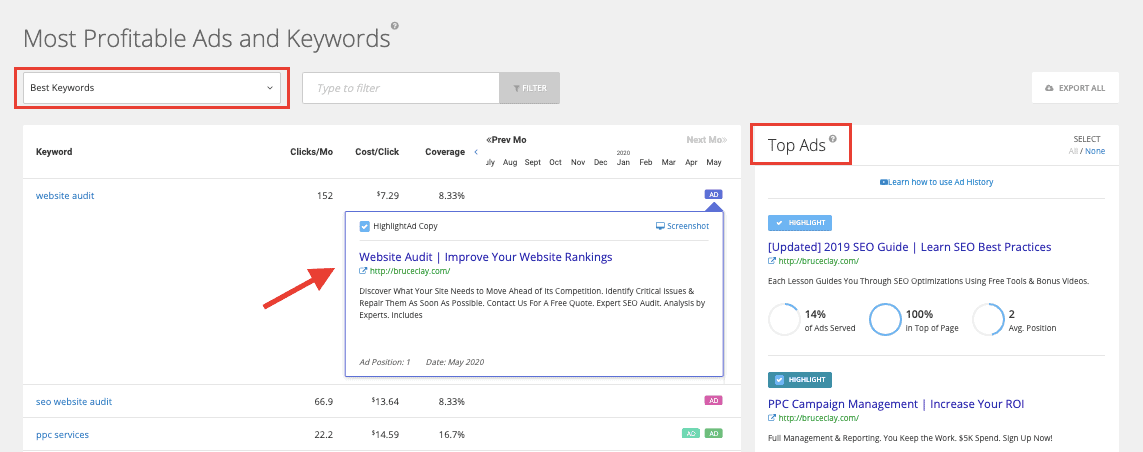Screen dimensions: 1143x452
Task: Click help icon beside Top Ads heading
Action: click(x=833, y=139)
